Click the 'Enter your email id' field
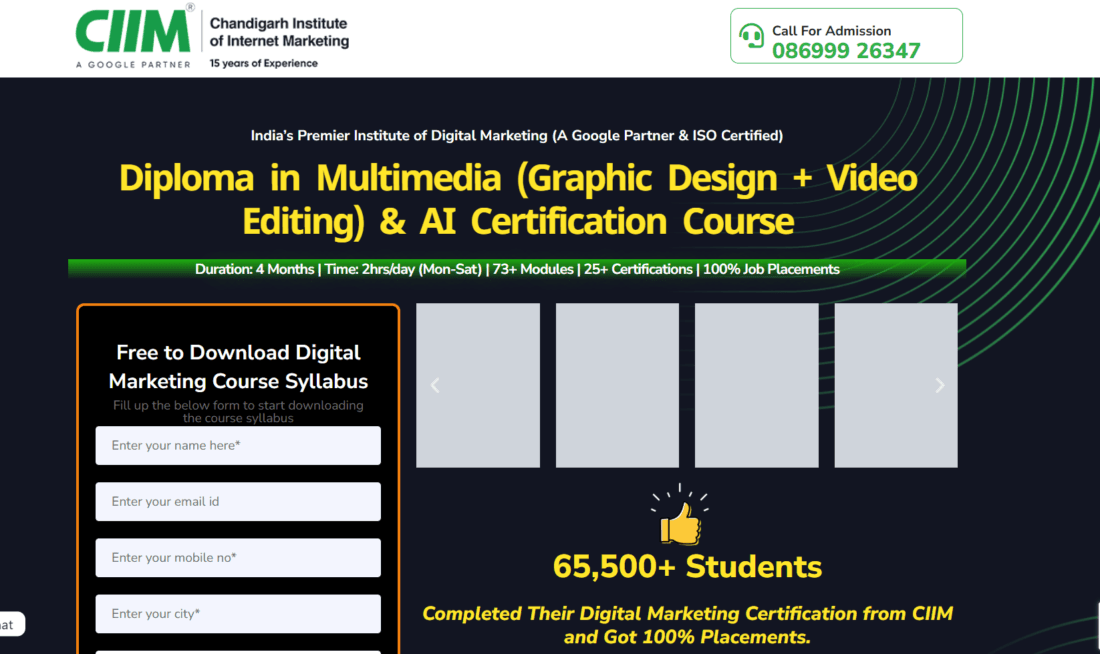1100x654 pixels. coord(238,502)
